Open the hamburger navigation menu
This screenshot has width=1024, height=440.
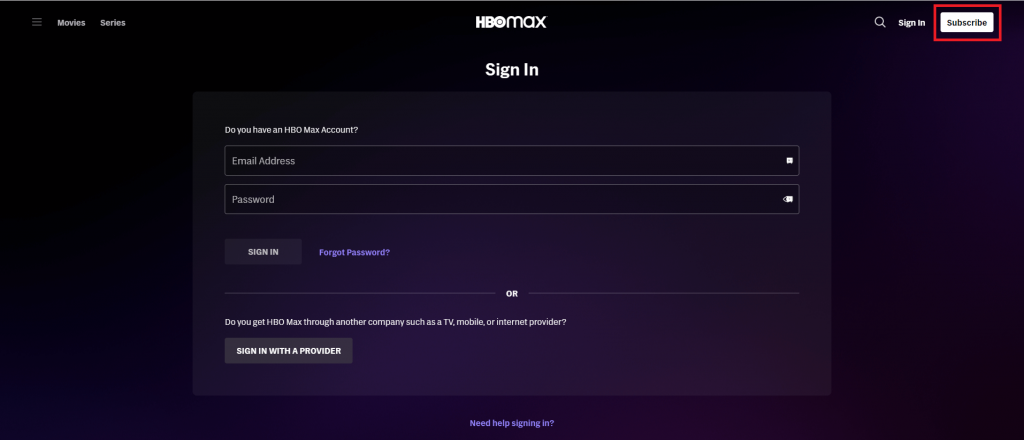point(37,22)
